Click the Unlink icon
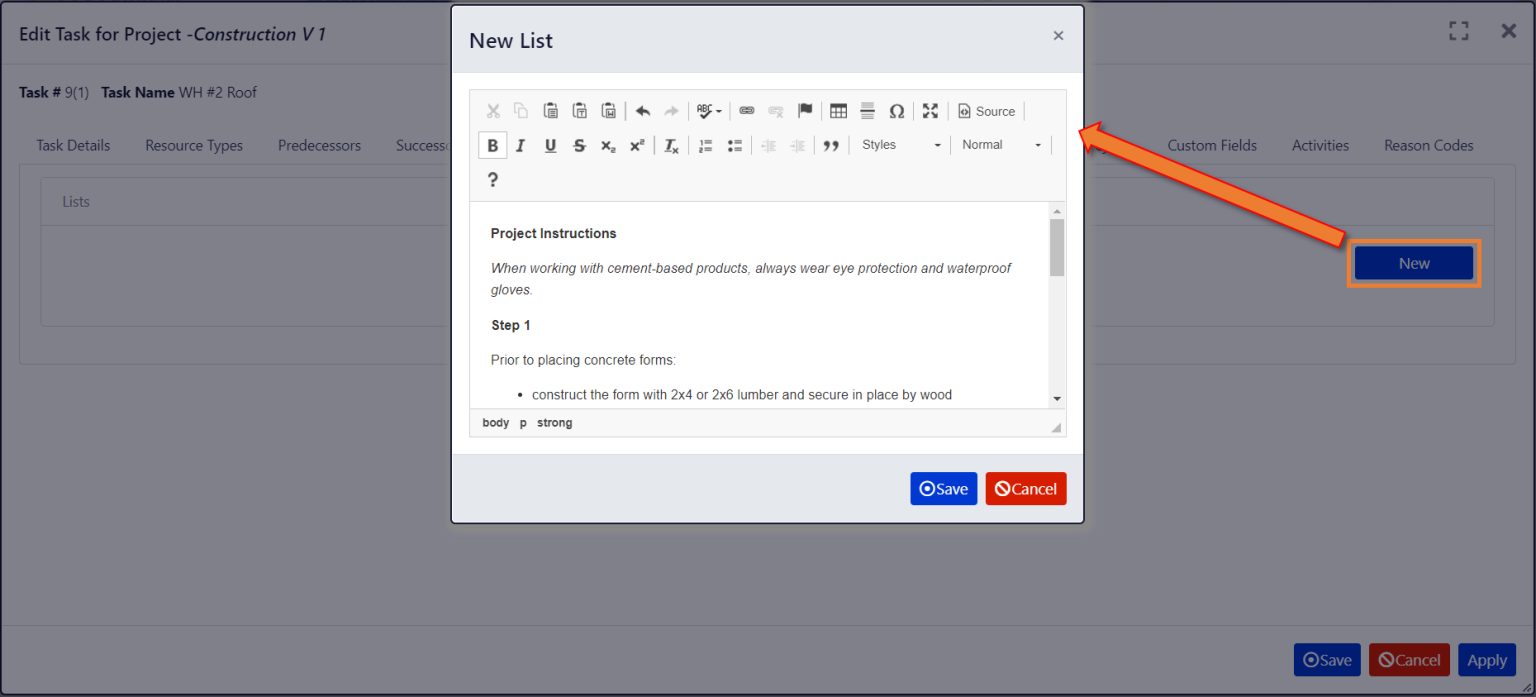Screen dimensions: 1536x697 (775, 111)
